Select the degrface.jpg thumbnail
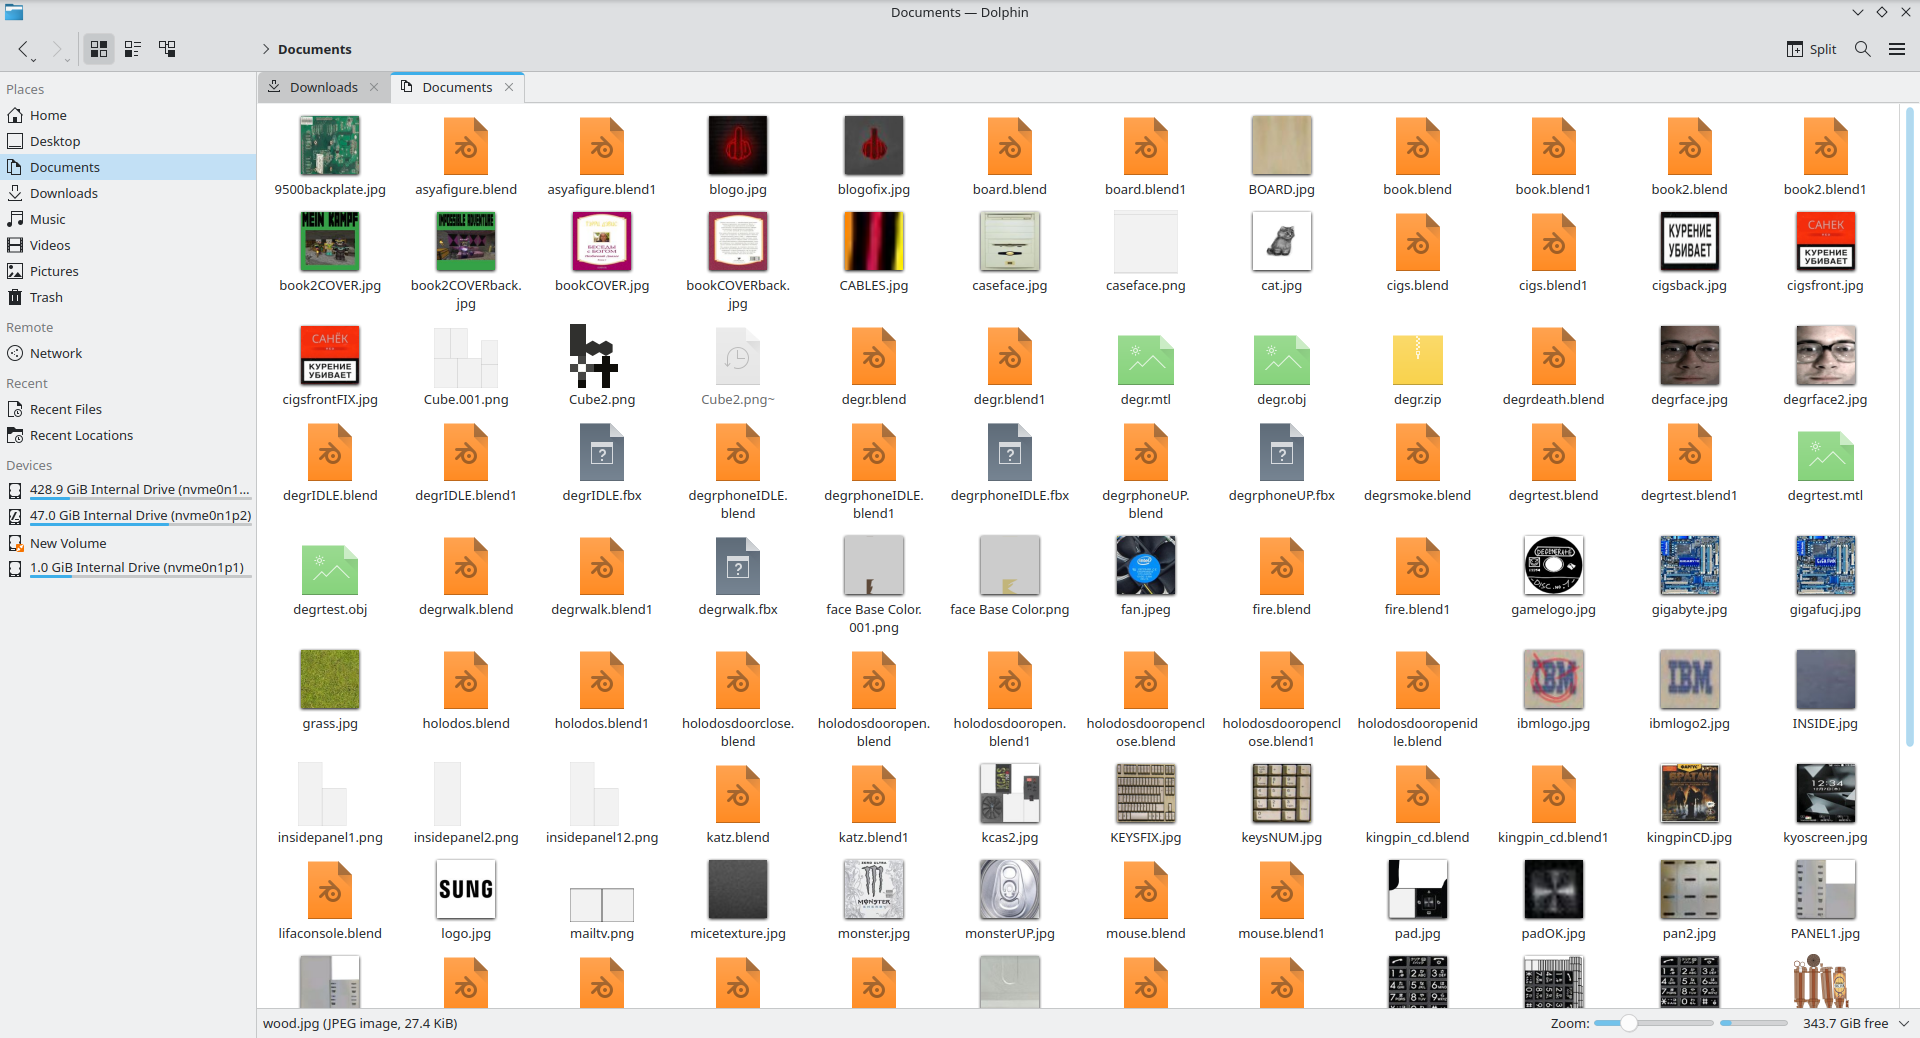This screenshot has height=1038, width=1920. 1689,356
